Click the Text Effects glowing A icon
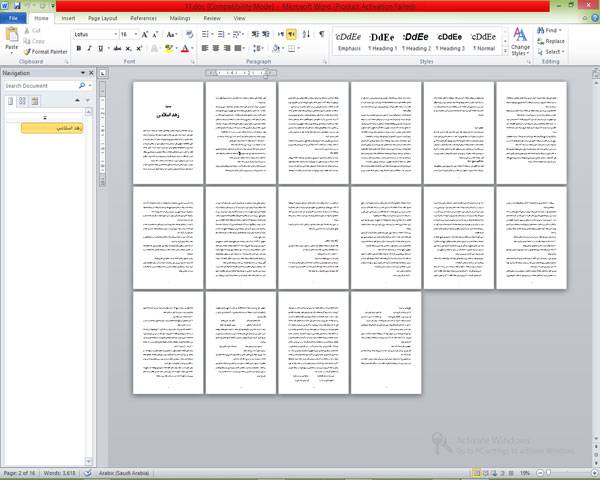Image resolution: width=600 pixels, height=480 pixels. (154, 48)
